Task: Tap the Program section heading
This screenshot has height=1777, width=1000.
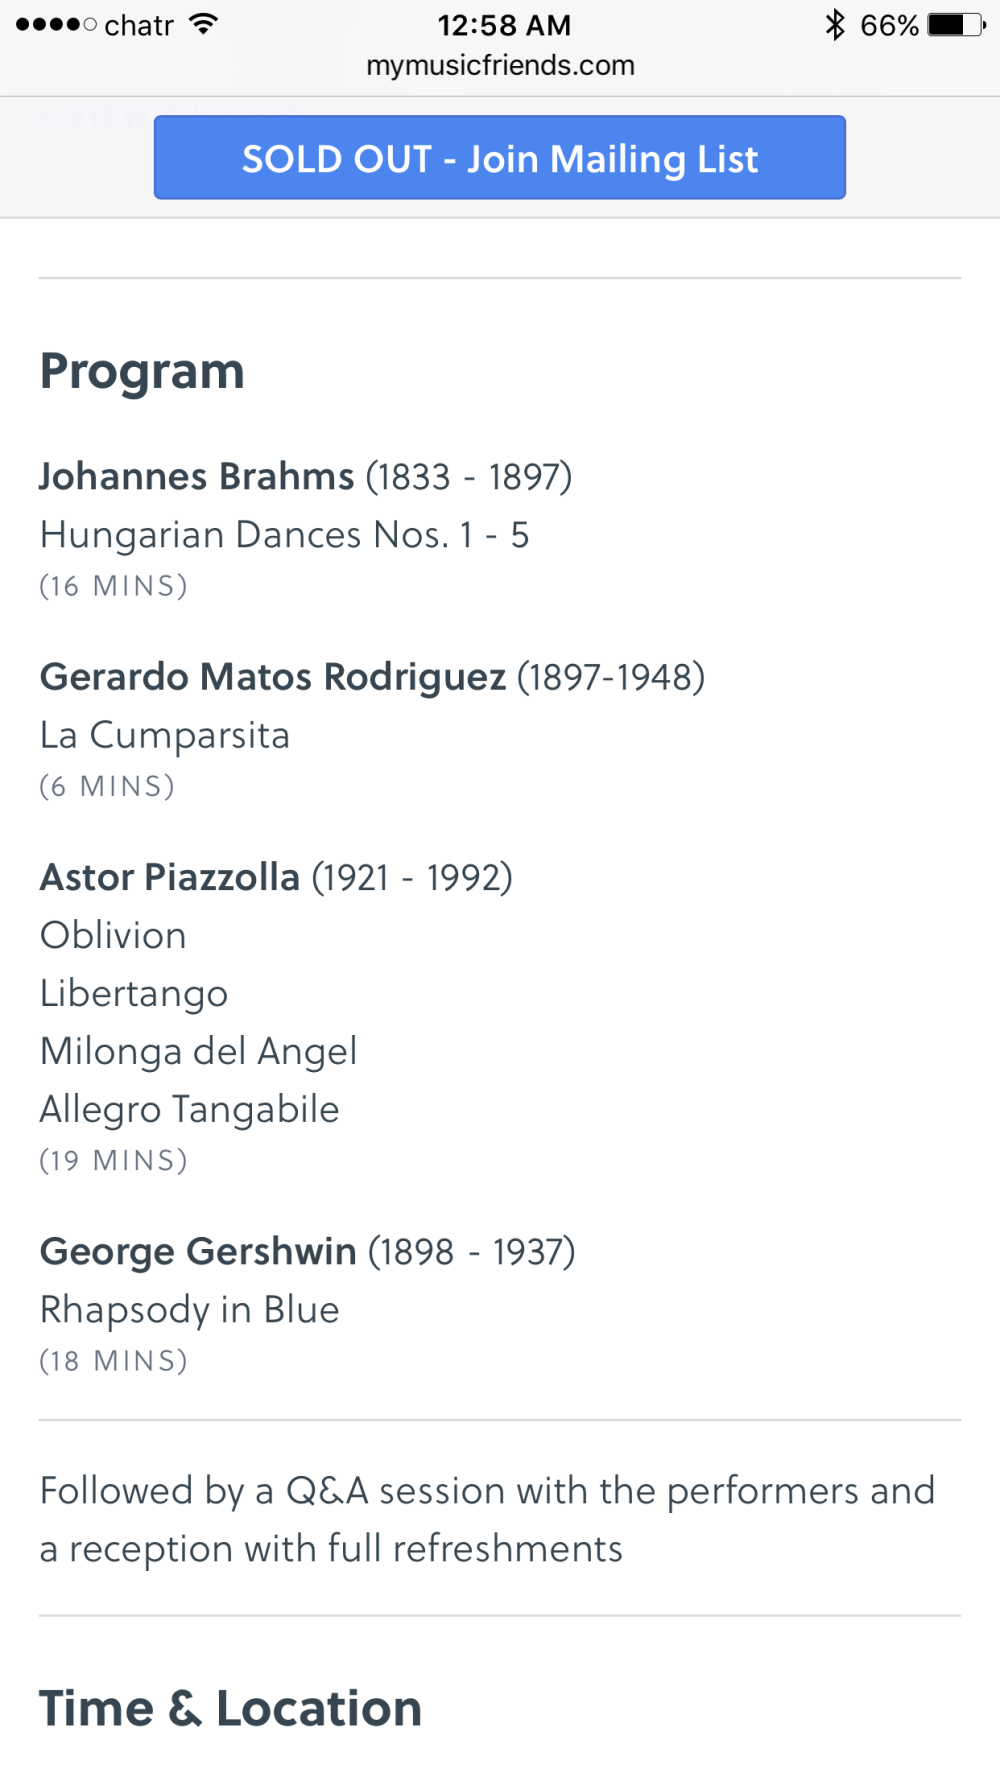Action: [x=142, y=372]
